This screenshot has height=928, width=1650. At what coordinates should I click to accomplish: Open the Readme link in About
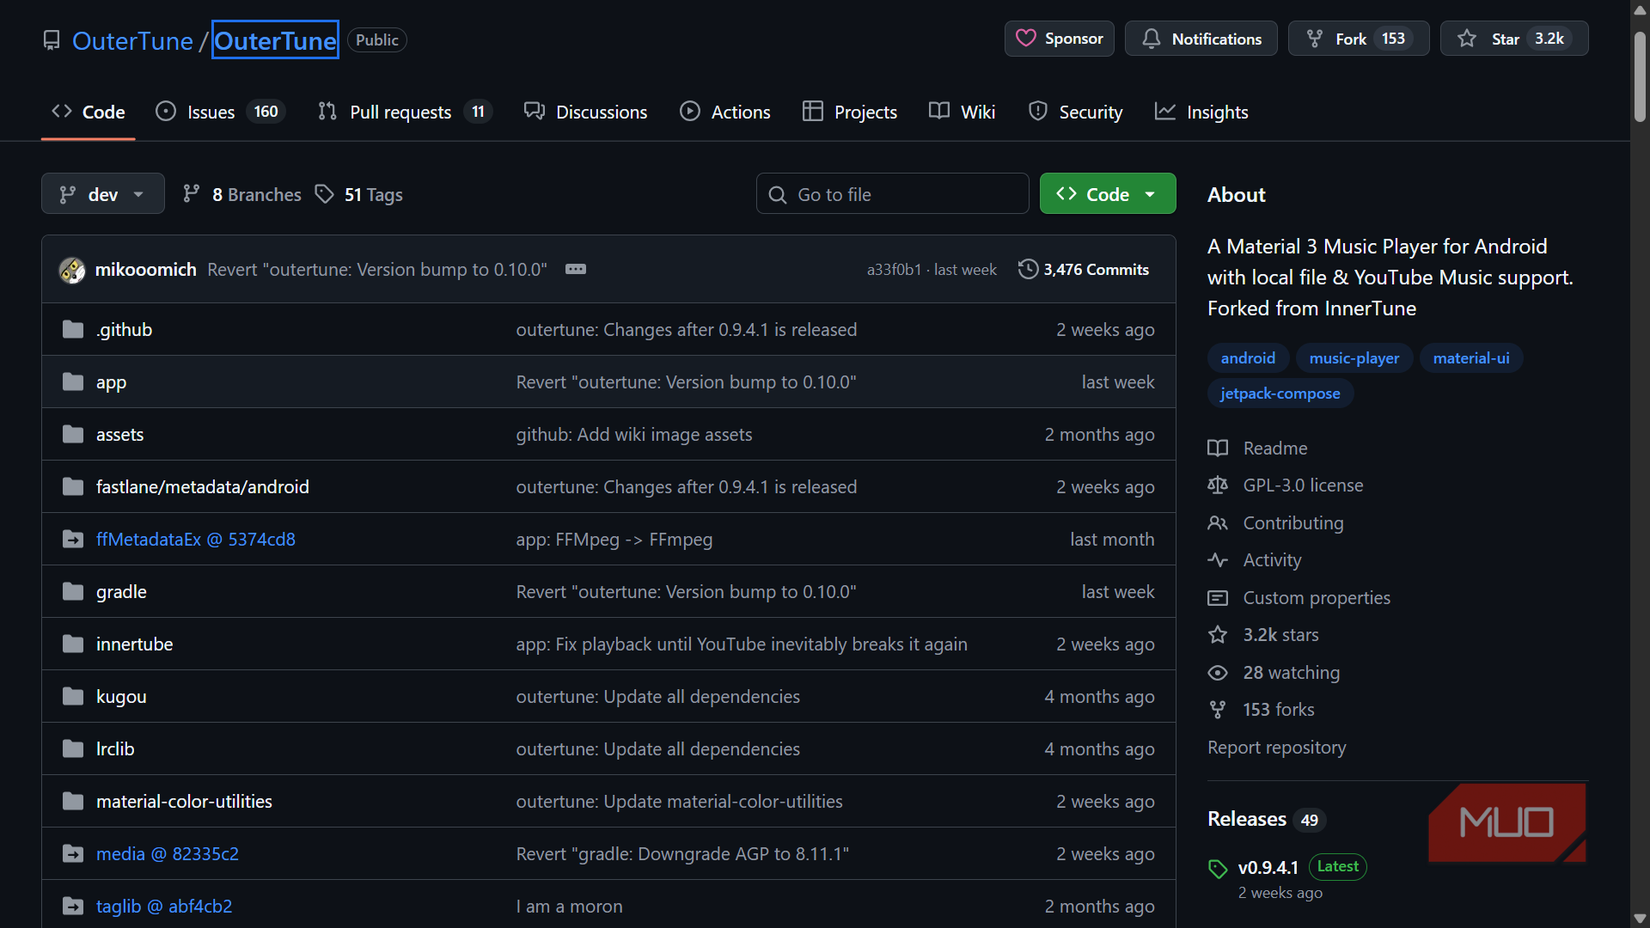point(1274,448)
